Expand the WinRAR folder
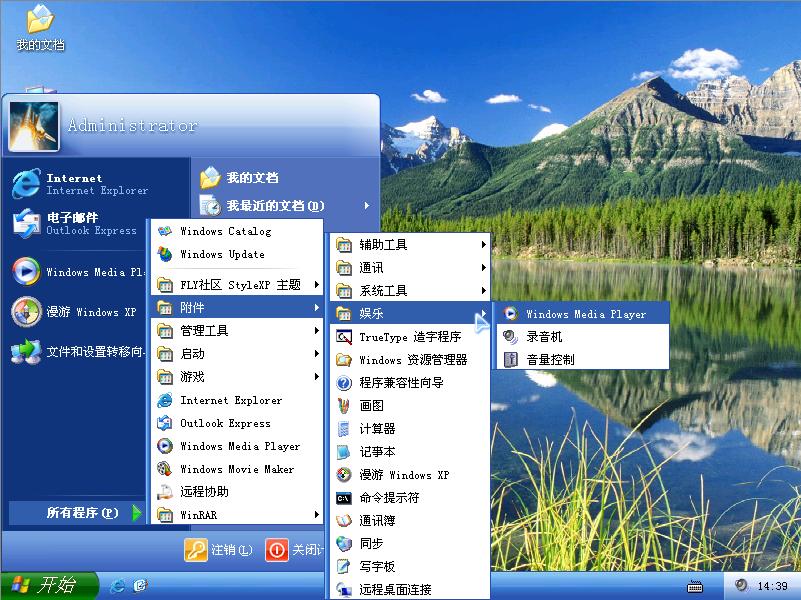Viewport: 801px width, 600px height. tap(237, 515)
